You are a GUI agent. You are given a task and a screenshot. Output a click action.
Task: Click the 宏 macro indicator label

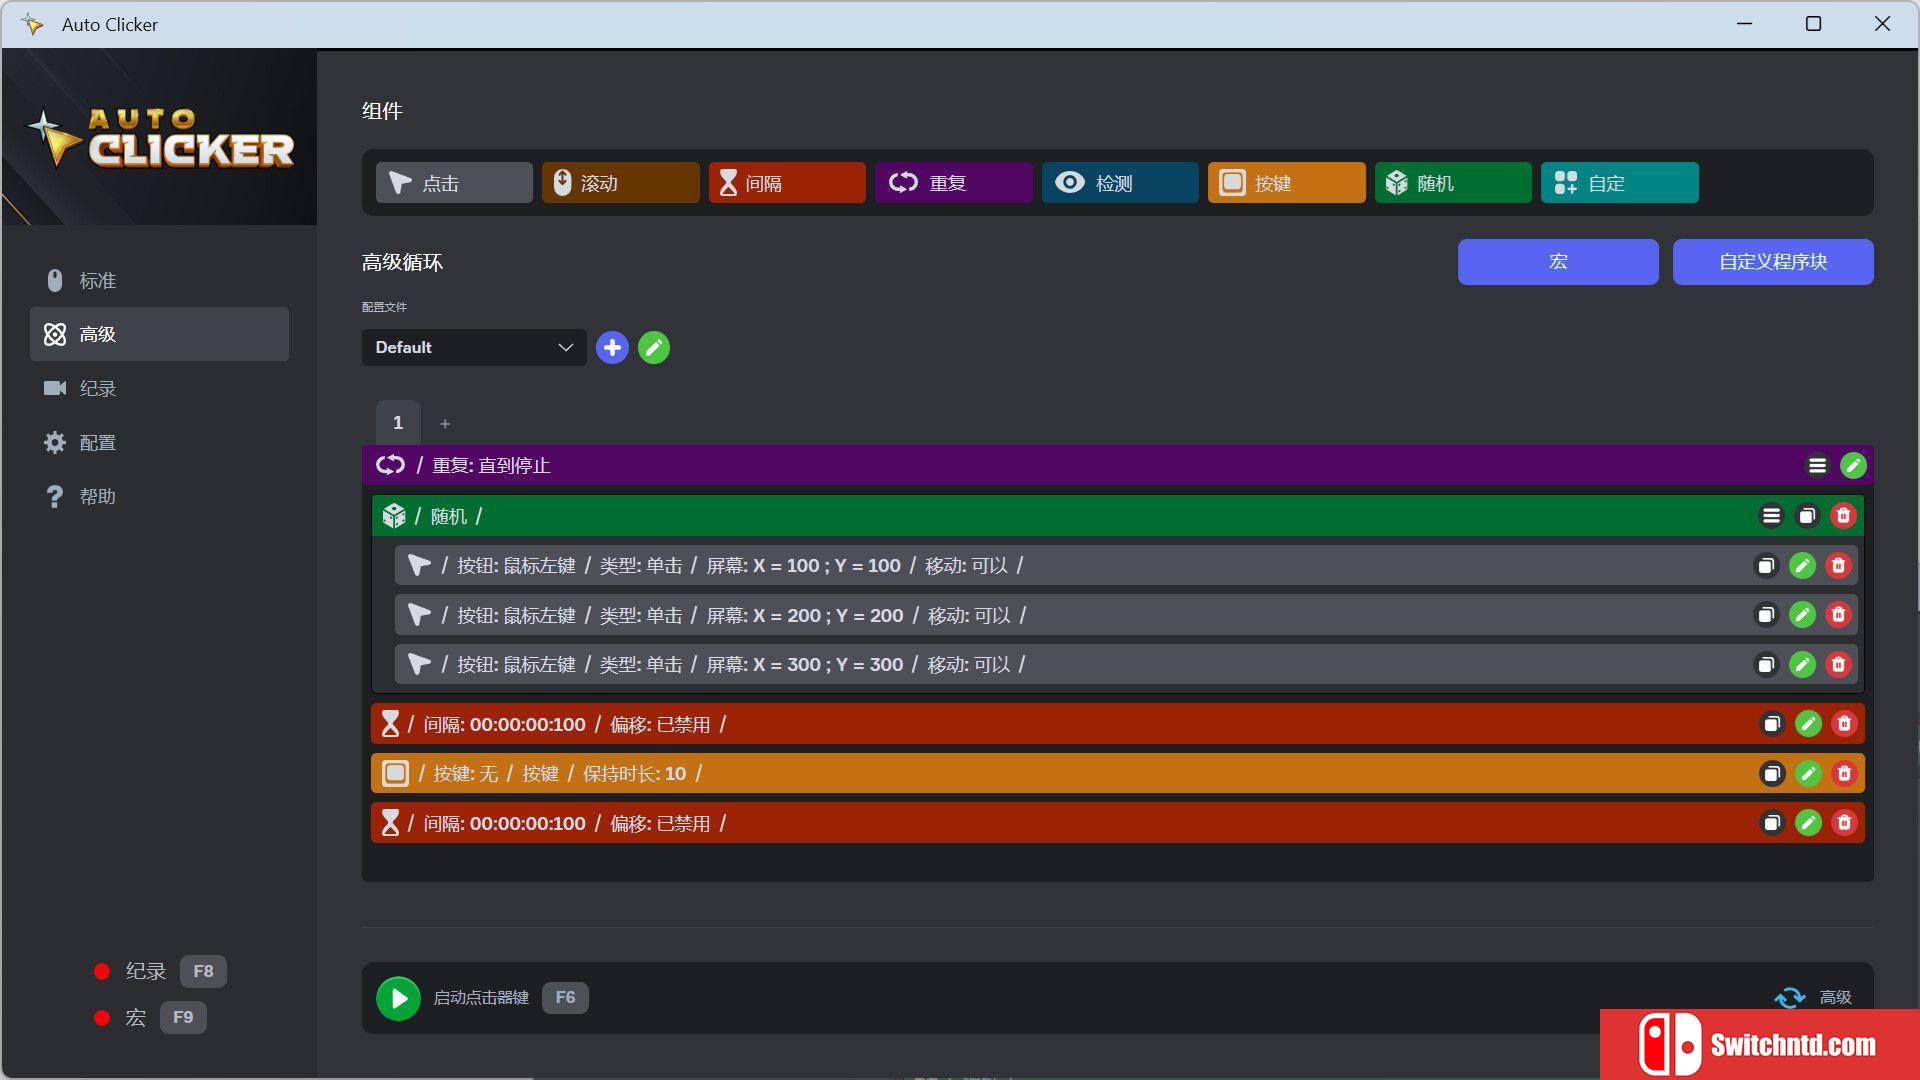[136, 1018]
